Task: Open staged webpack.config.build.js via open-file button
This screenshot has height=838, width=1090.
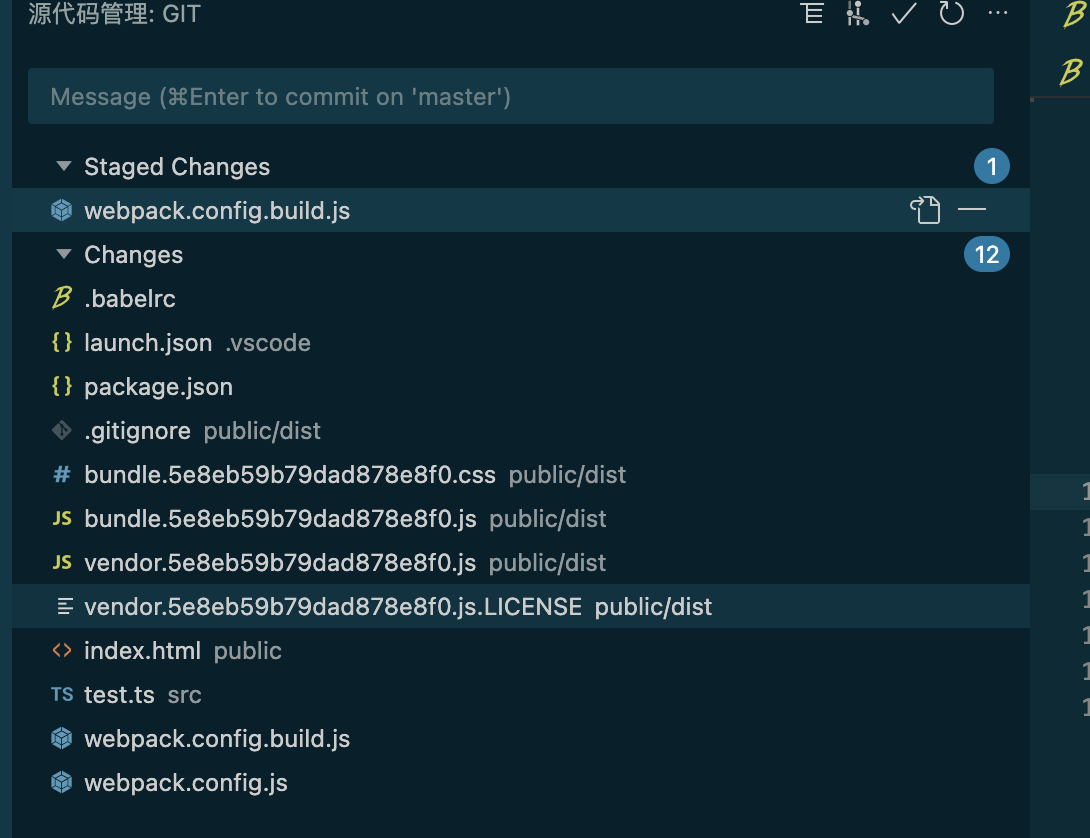Action: [x=926, y=210]
